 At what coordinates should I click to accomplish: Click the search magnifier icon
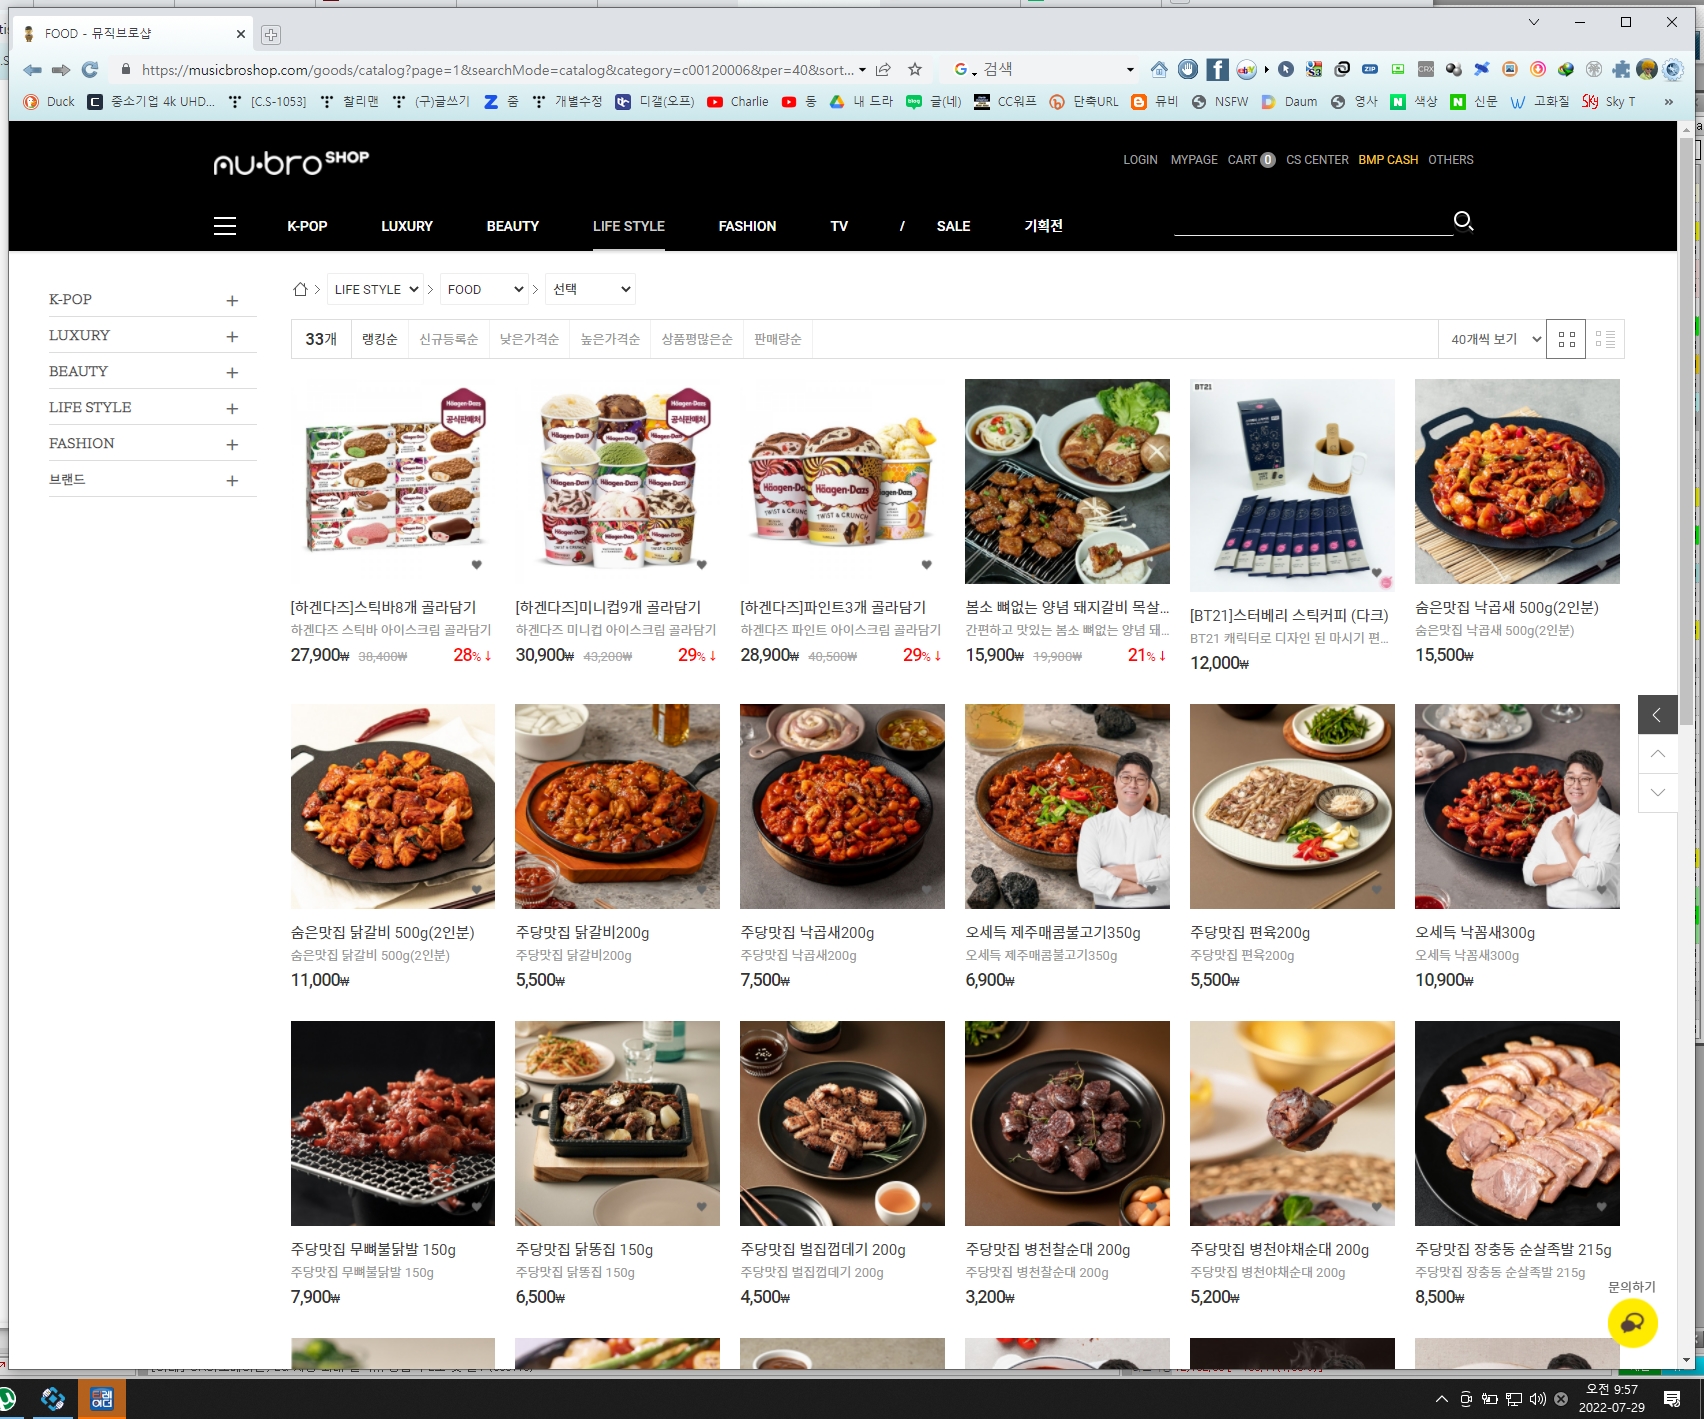1463,221
